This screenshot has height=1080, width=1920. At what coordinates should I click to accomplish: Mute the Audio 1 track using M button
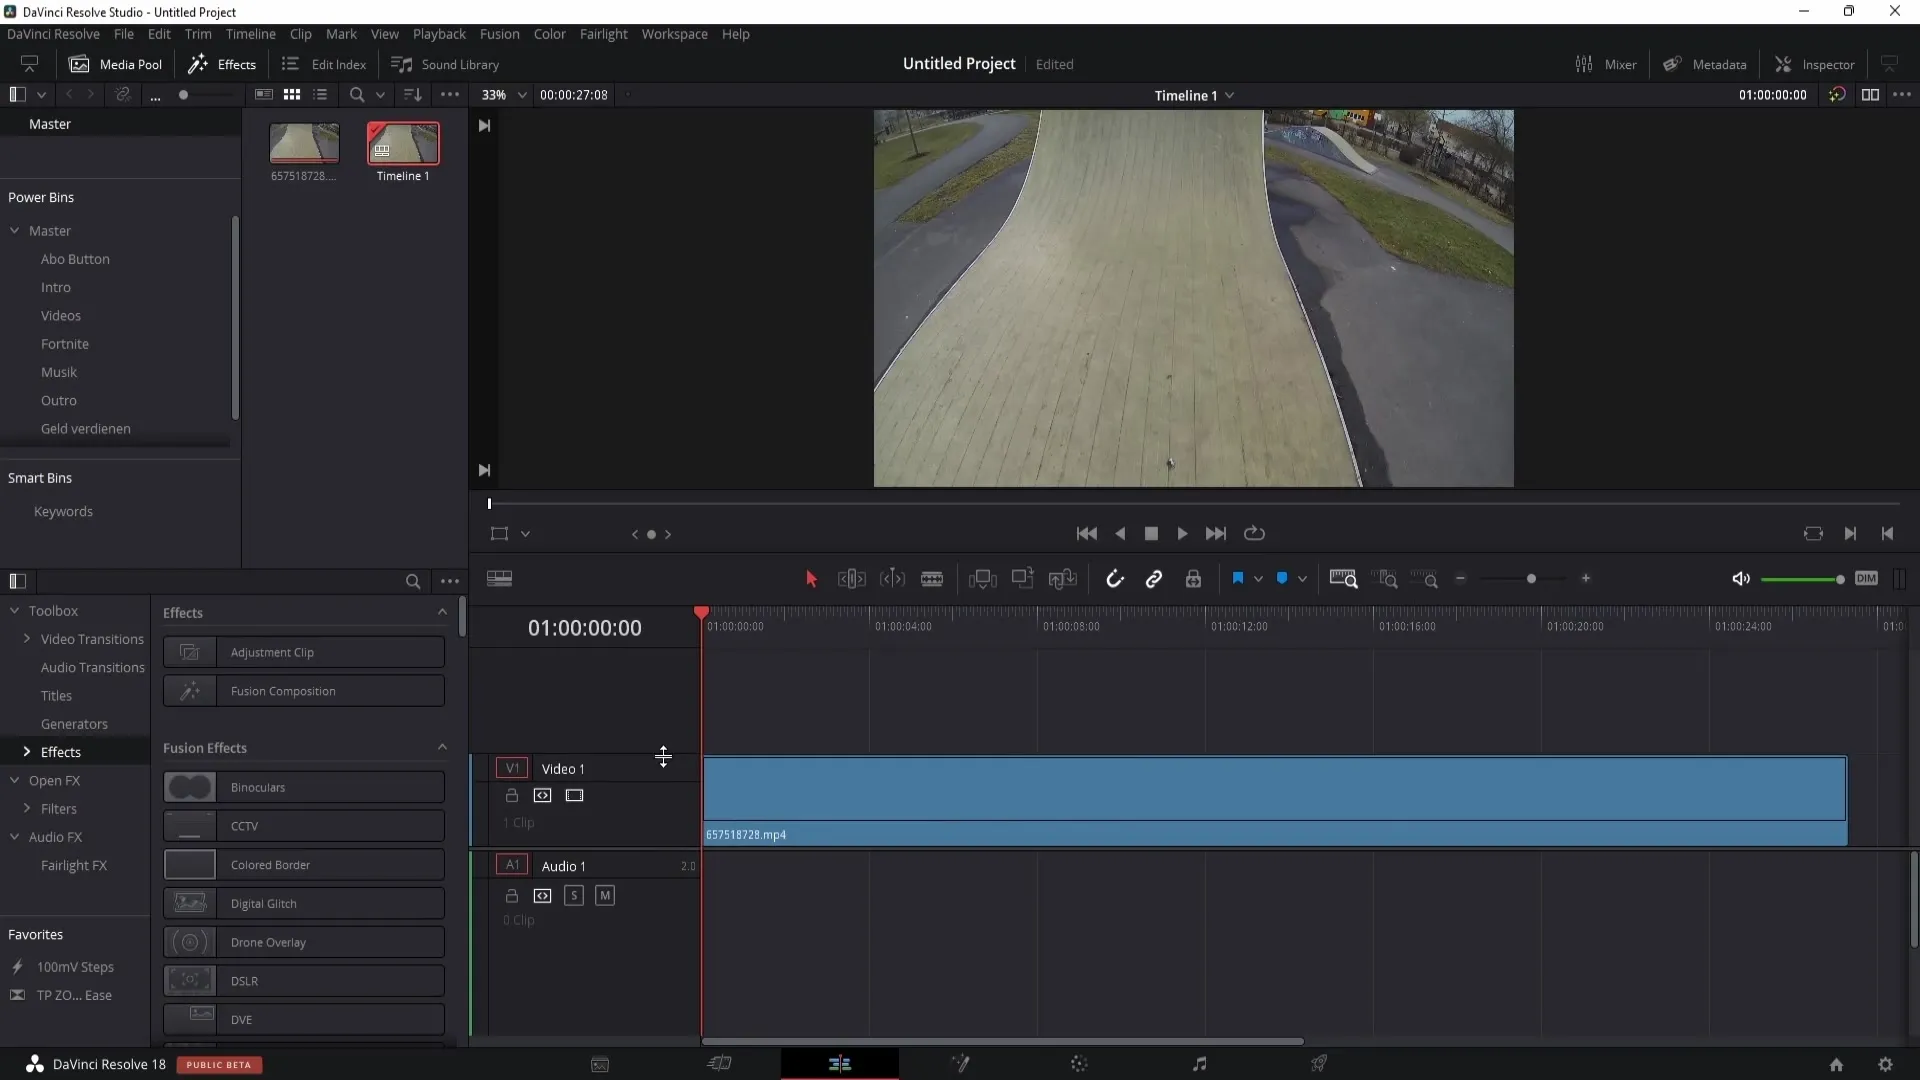[x=605, y=895]
